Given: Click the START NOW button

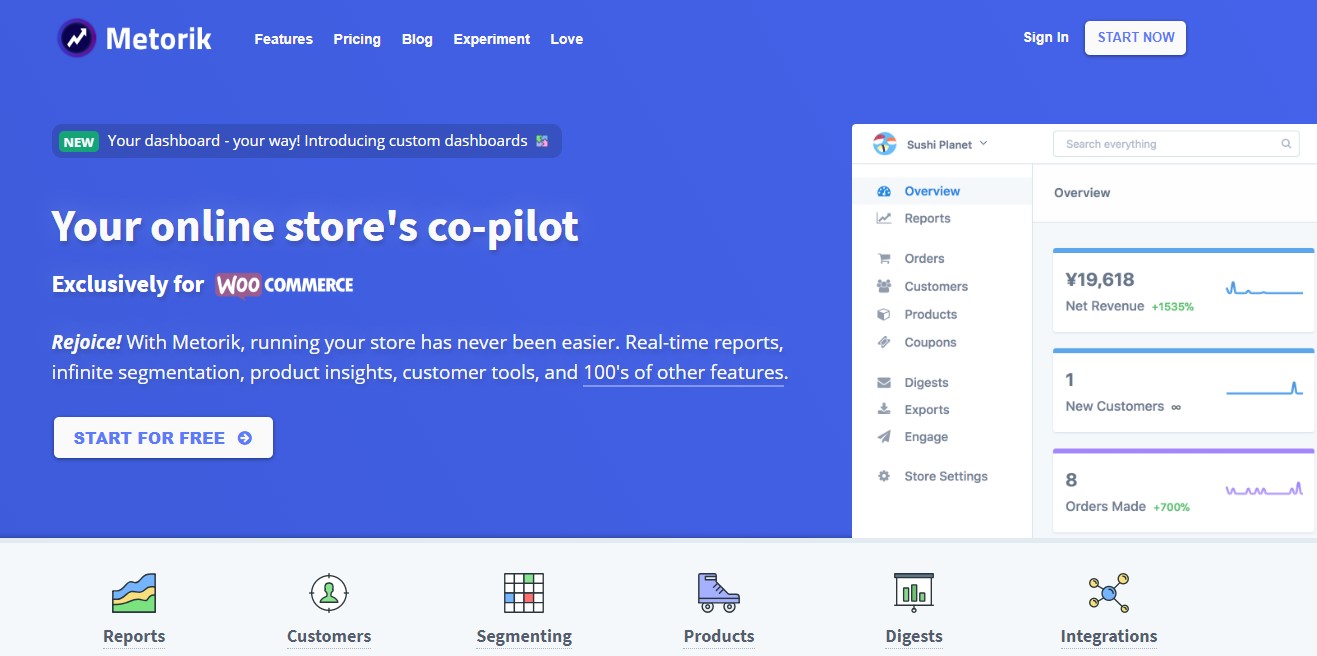Looking at the screenshot, I should click(x=1136, y=38).
